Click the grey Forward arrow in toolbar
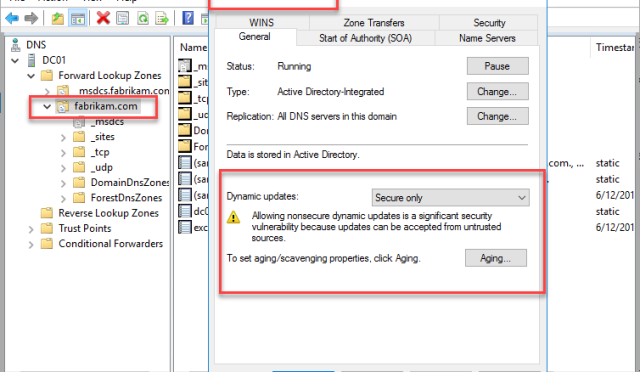This screenshot has width=640, height=372. click(x=31, y=18)
